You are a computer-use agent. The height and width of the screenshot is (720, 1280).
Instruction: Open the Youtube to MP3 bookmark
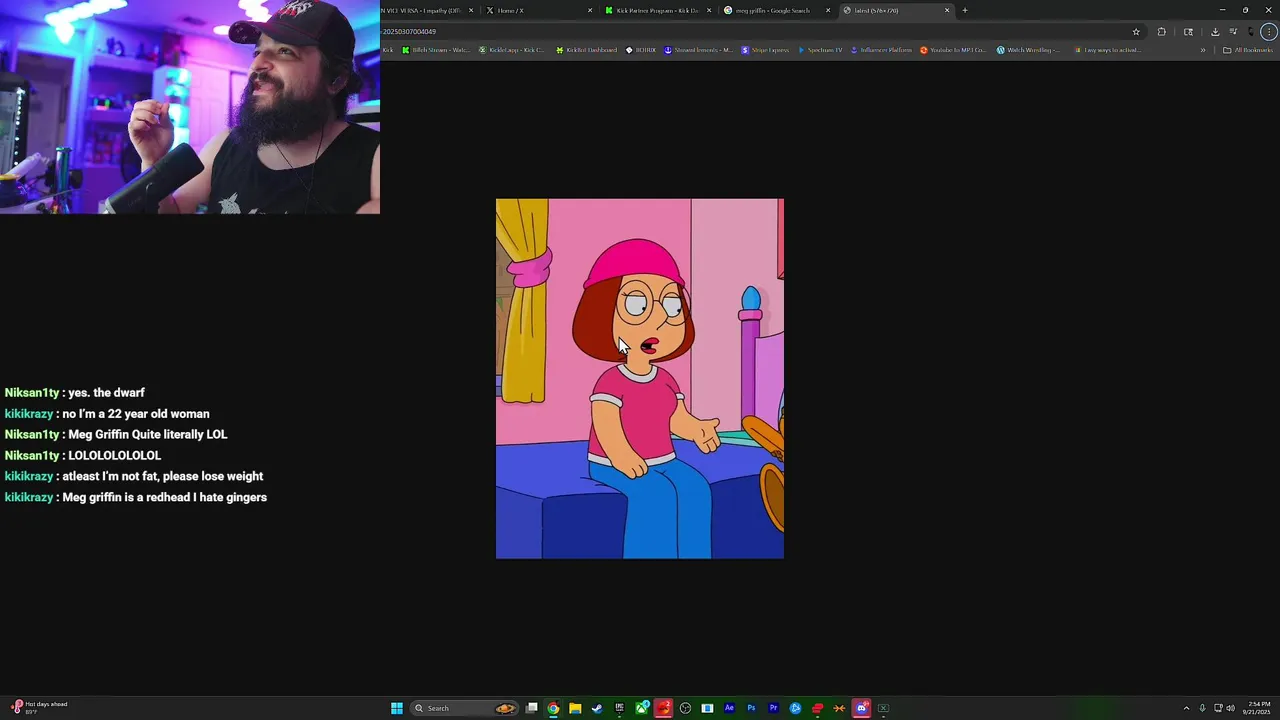click(953, 50)
